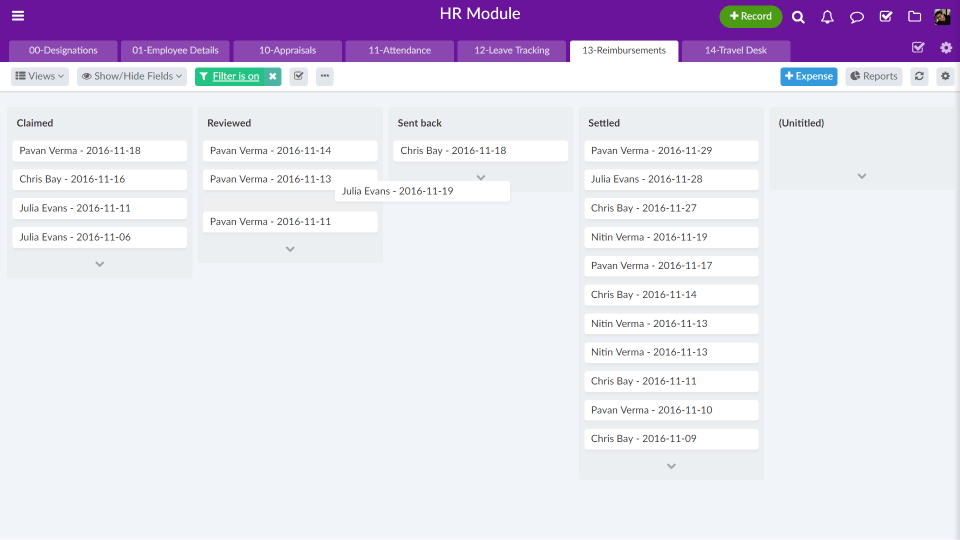Open card Julia Evans - 2016-11-11

point(100,208)
